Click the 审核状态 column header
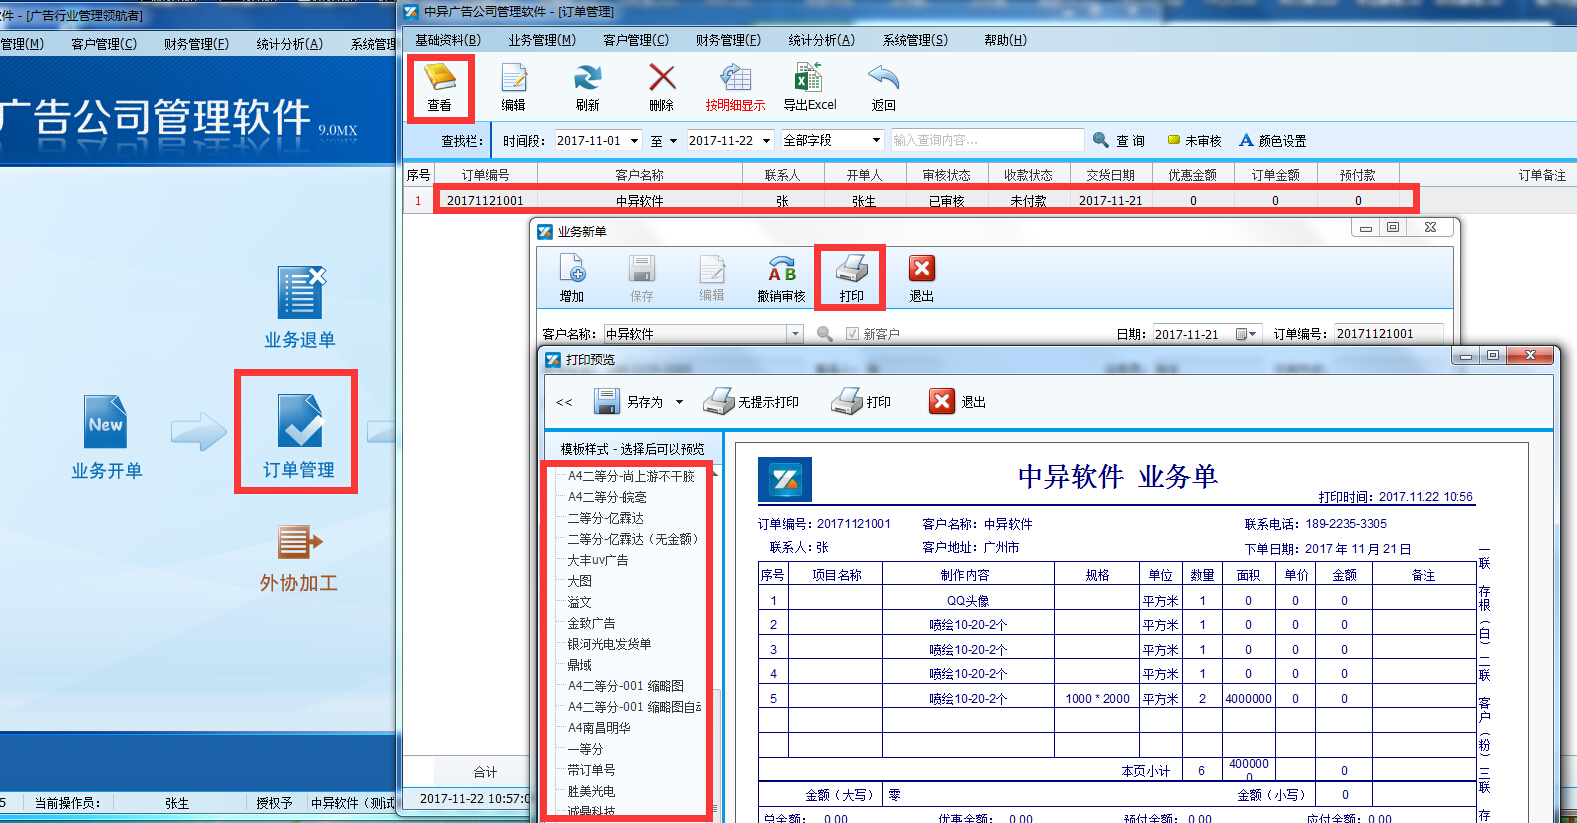 tap(946, 175)
